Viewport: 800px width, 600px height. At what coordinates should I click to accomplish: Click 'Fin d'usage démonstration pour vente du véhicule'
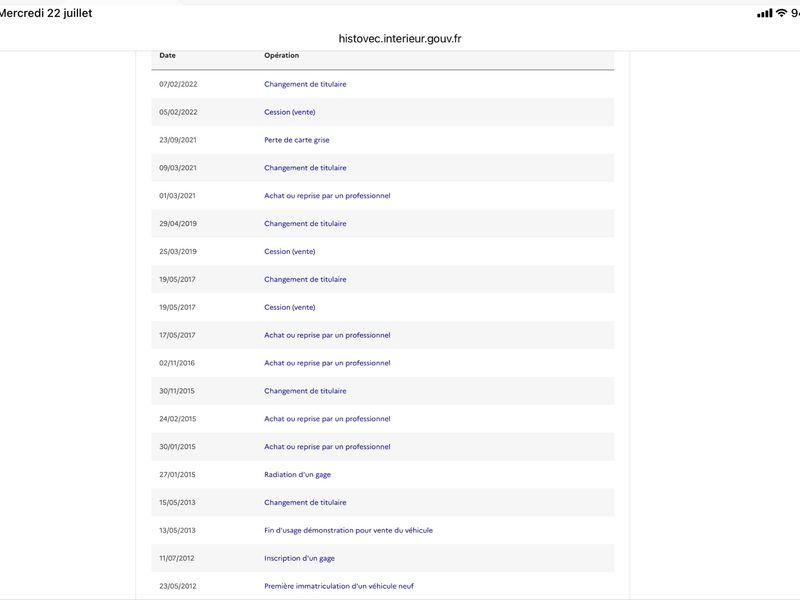[x=348, y=531]
